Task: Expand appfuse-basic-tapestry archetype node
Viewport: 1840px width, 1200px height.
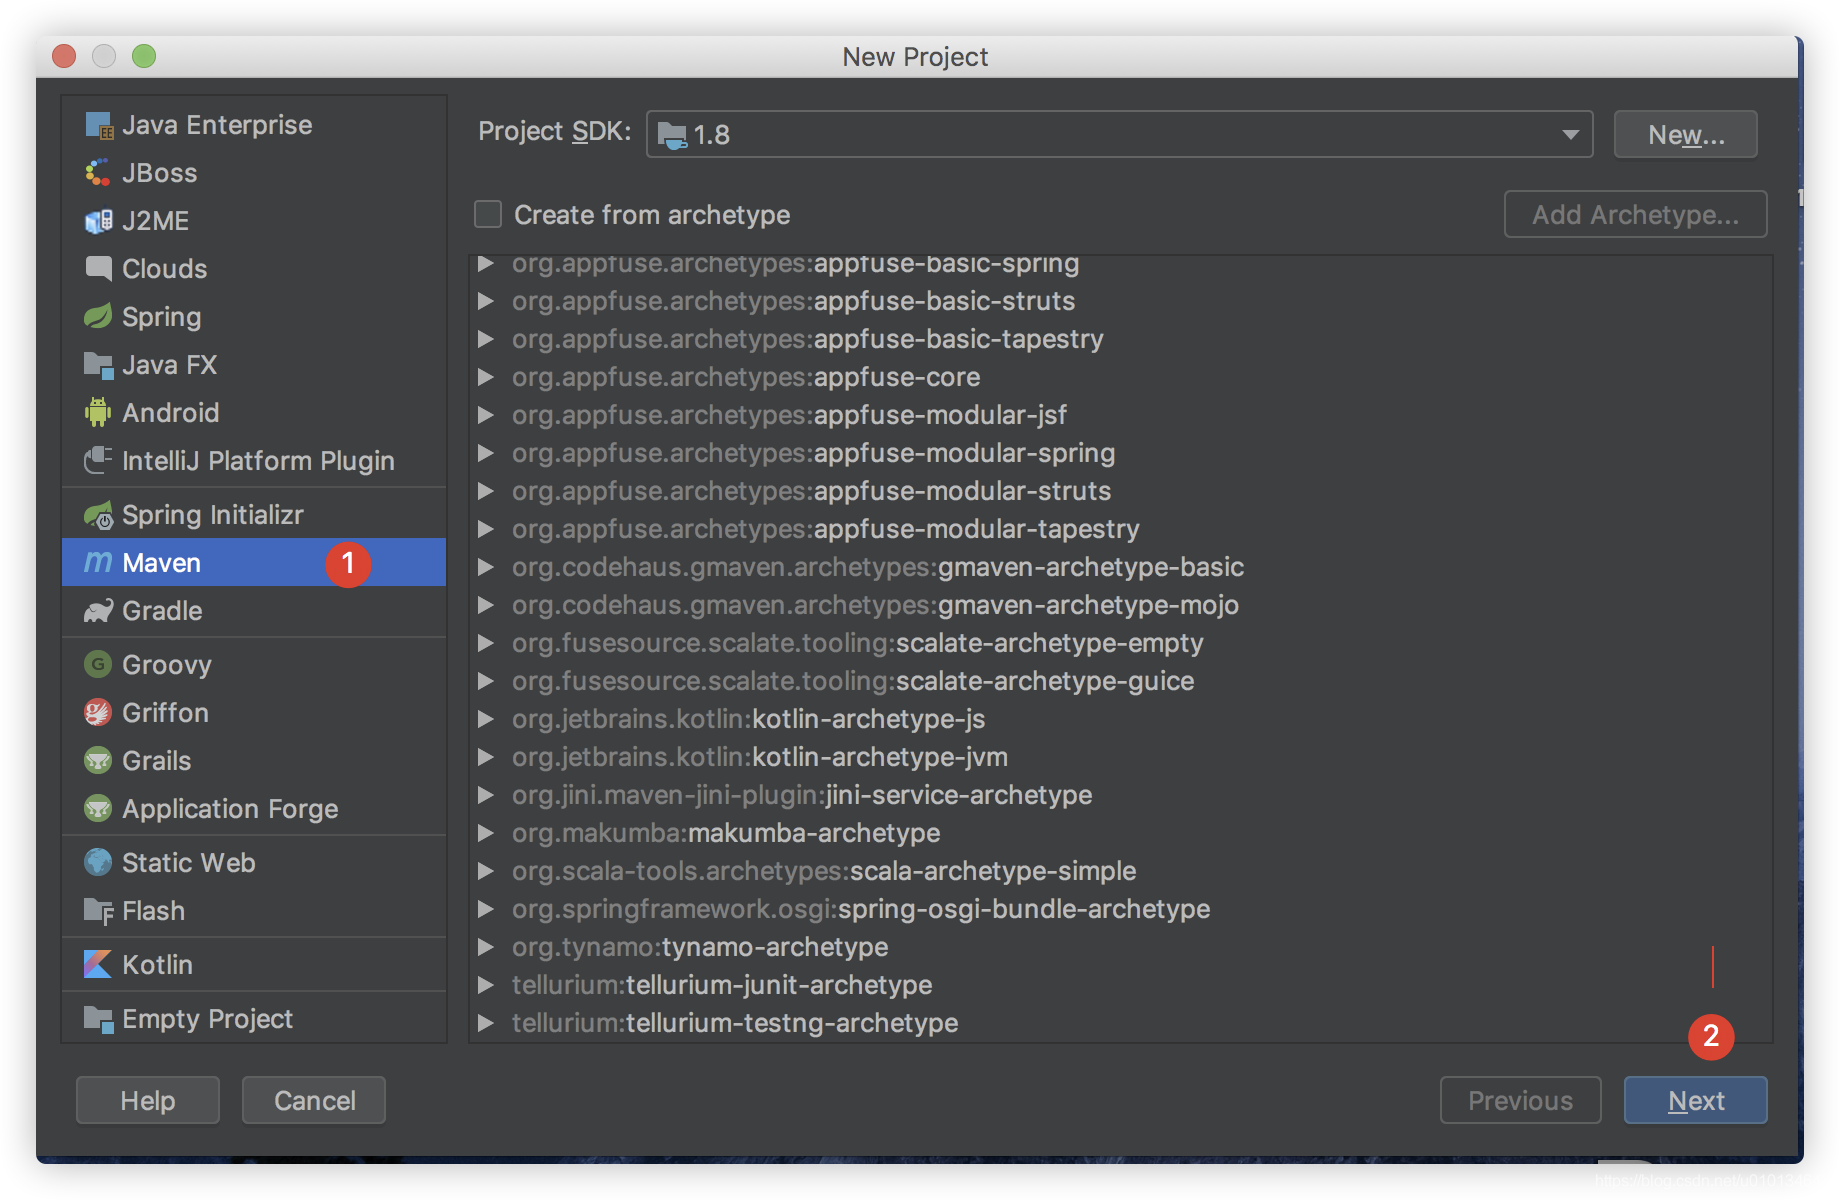Action: (x=486, y=339)
